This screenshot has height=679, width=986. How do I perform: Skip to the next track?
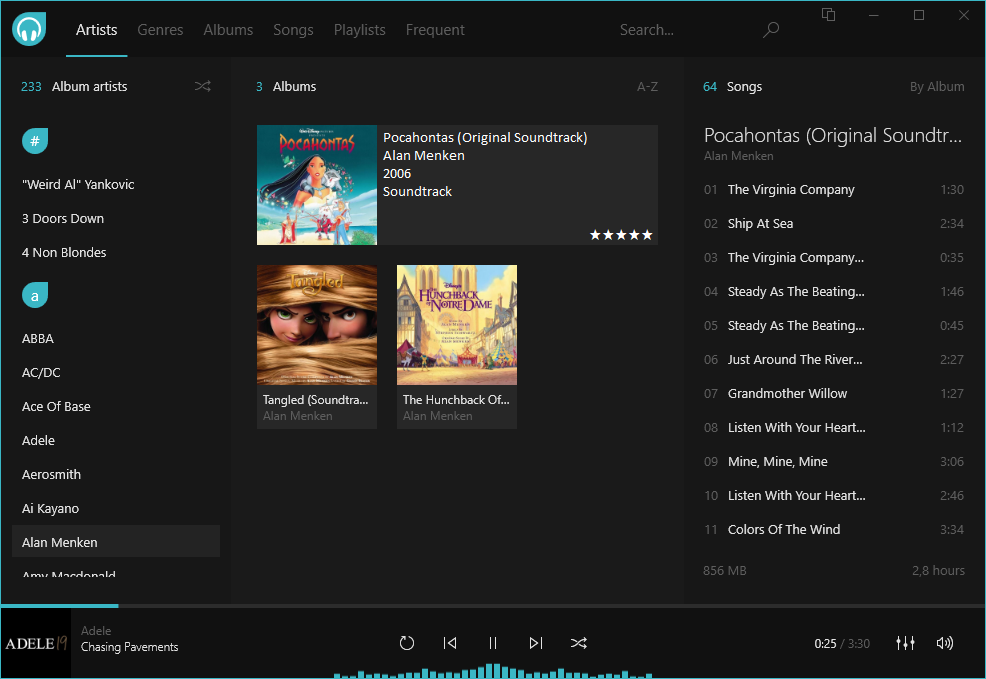[536, 643]
